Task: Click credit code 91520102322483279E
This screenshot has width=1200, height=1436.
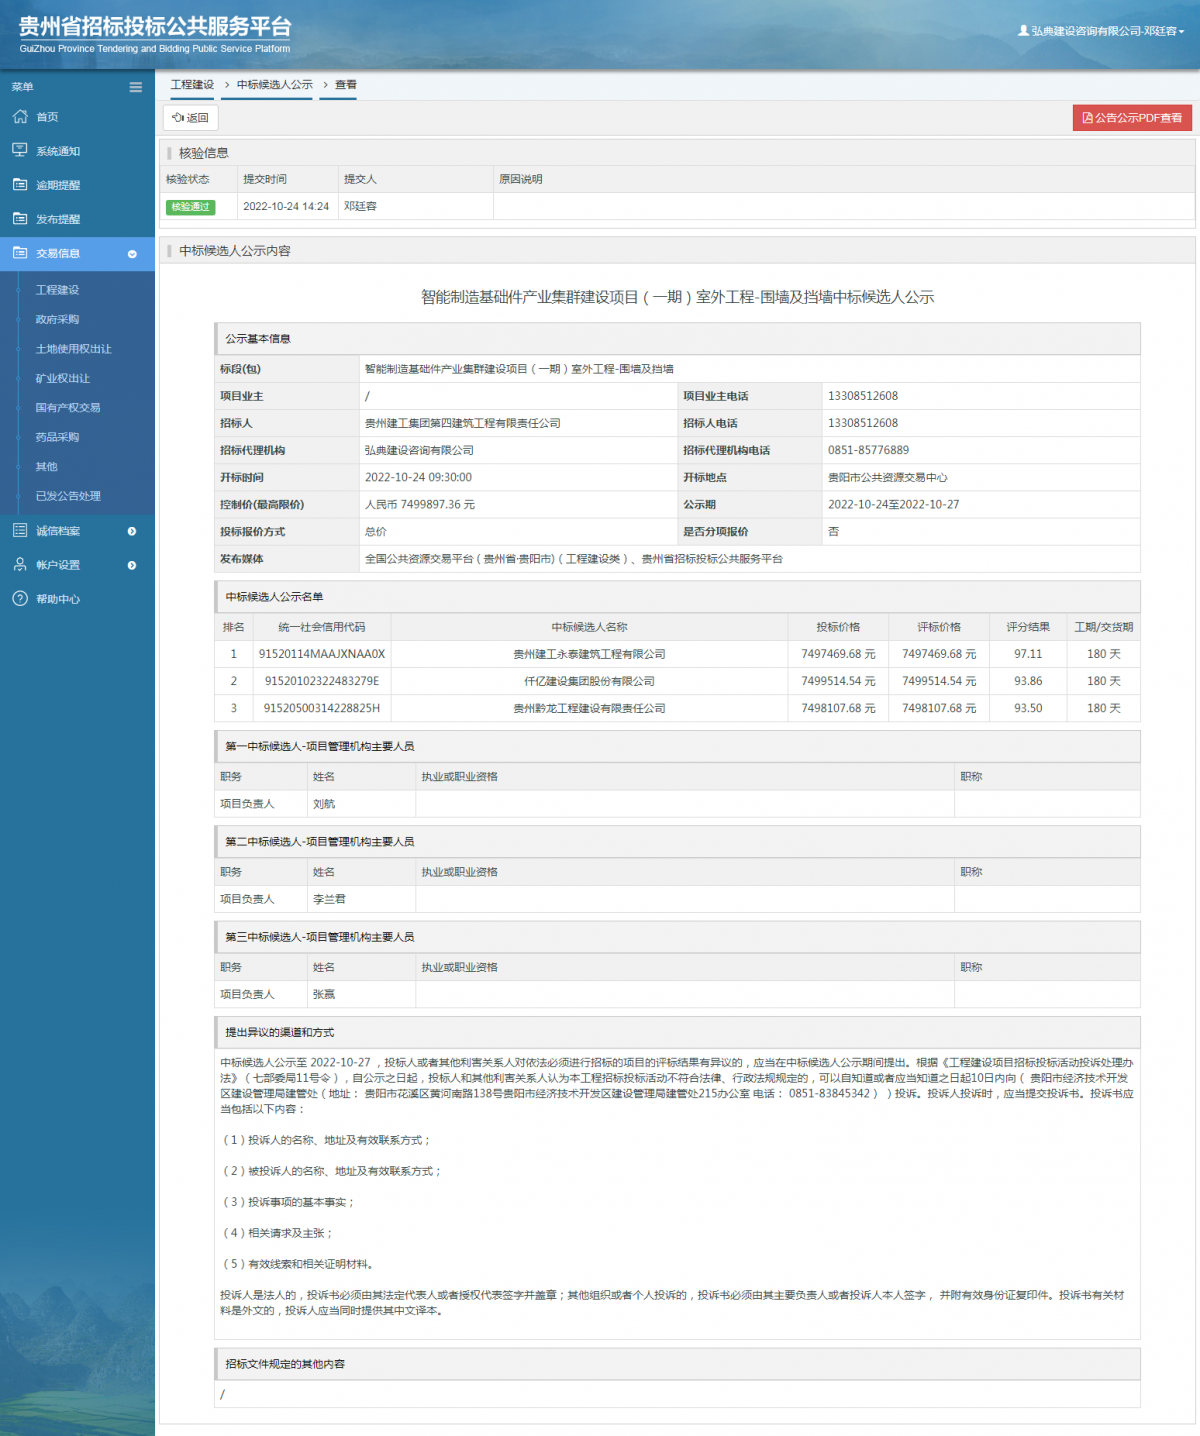Action: [322, 681]
